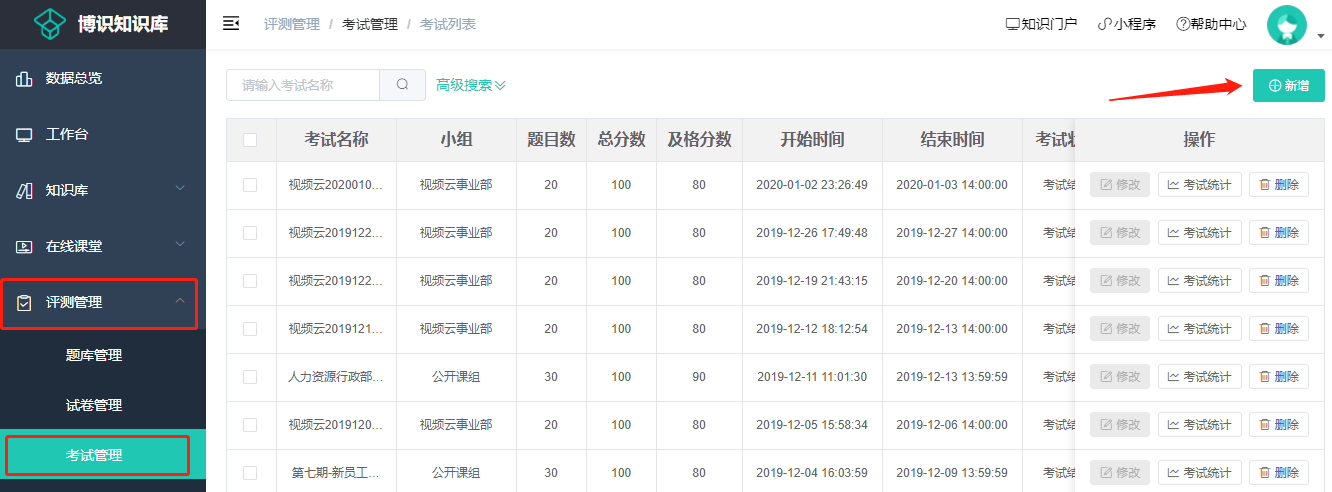The width and height of the screenshot is (1332, 492).
Task: Open 小程序 from the header
Action: pyautogui.click(x=1126, y=24)
